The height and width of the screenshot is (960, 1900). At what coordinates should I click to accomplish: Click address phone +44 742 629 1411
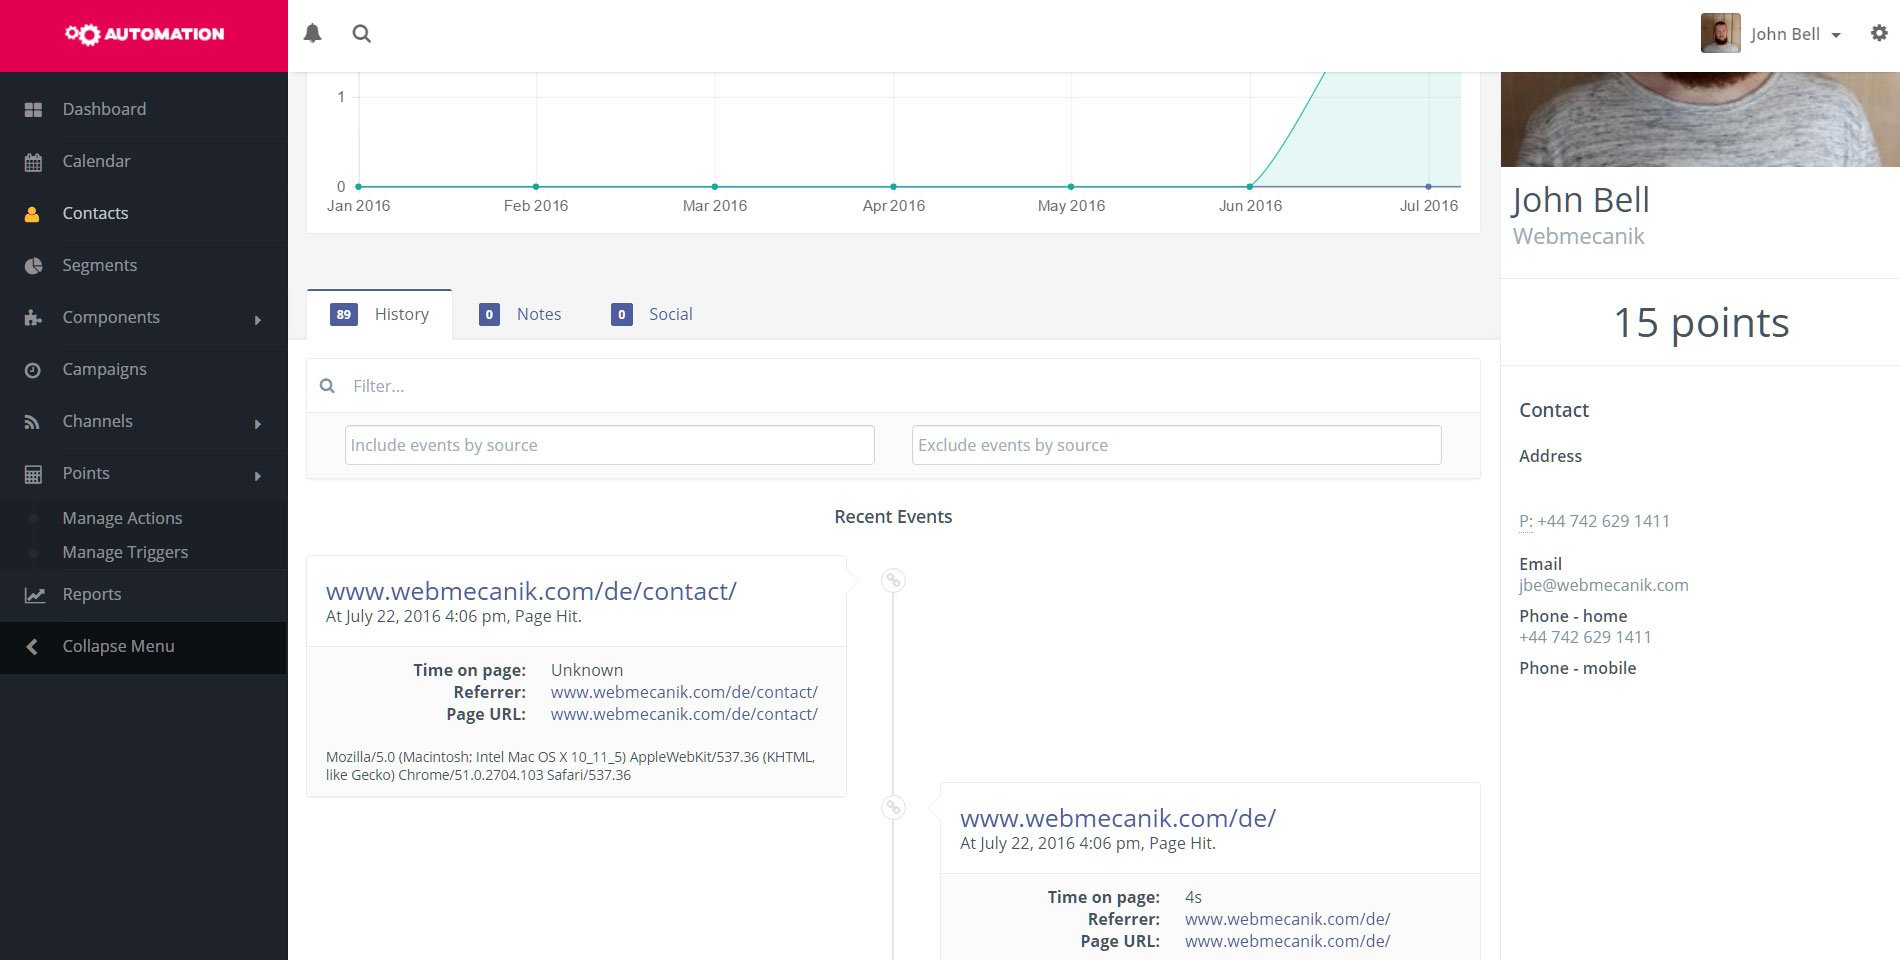1603,521
